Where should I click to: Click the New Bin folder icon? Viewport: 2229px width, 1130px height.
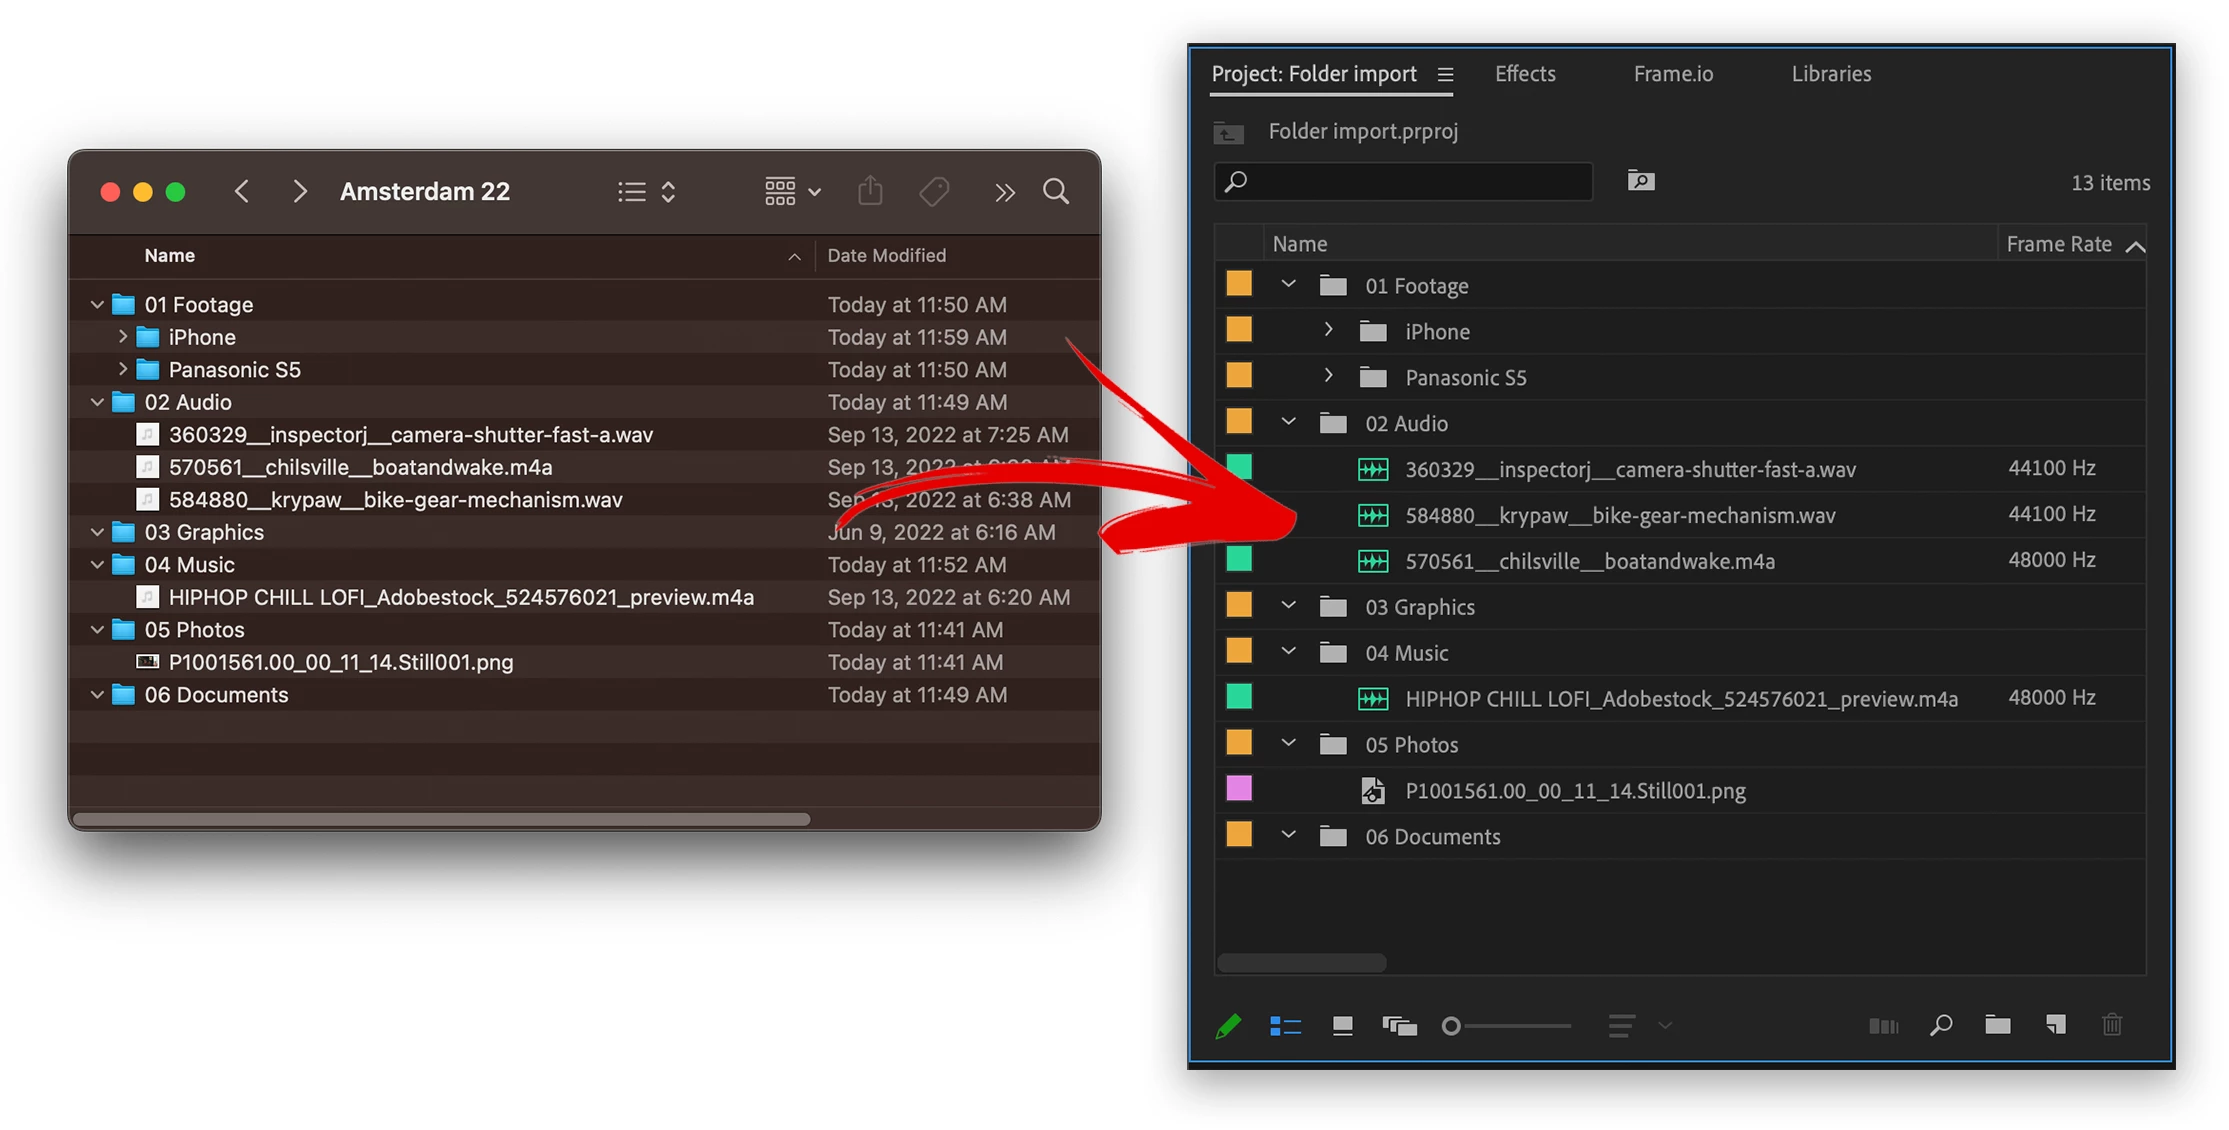(x=1997, y=1025)
